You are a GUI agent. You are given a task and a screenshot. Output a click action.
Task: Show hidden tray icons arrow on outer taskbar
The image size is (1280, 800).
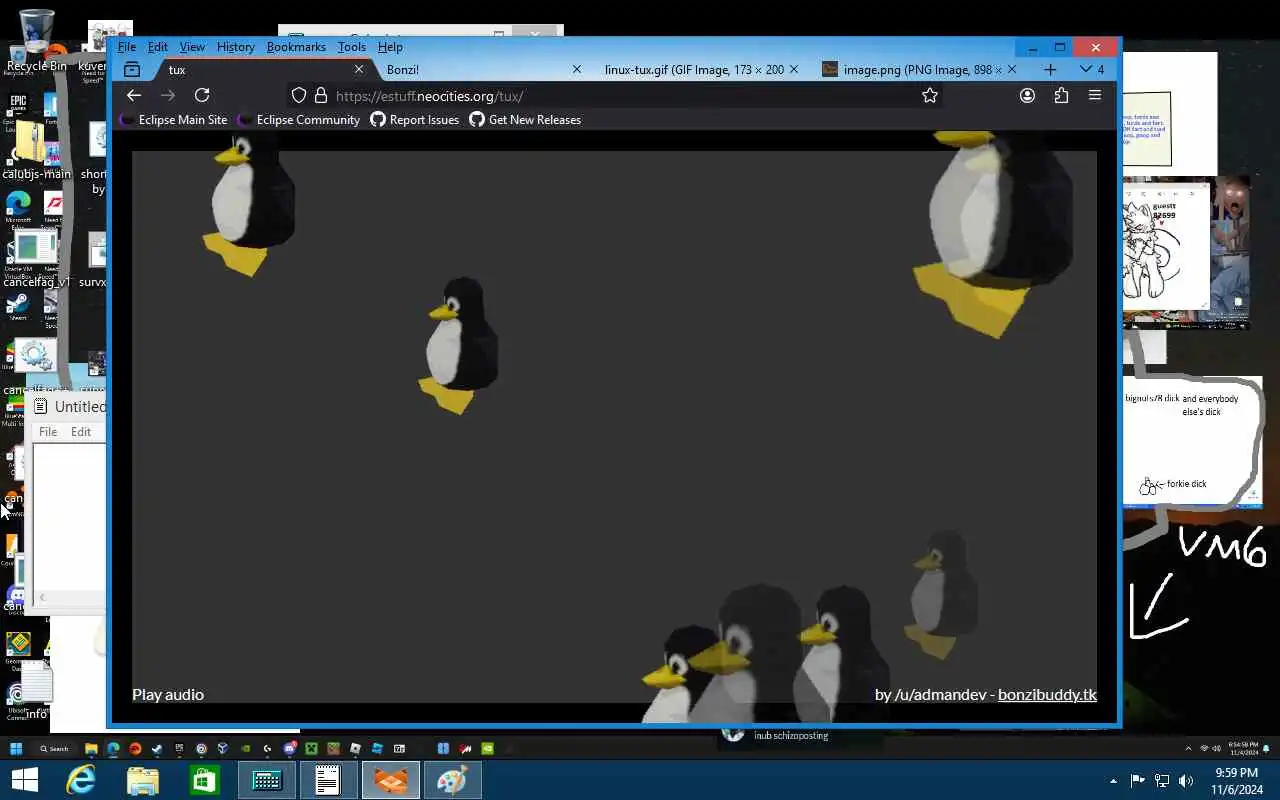point(1113,781)
